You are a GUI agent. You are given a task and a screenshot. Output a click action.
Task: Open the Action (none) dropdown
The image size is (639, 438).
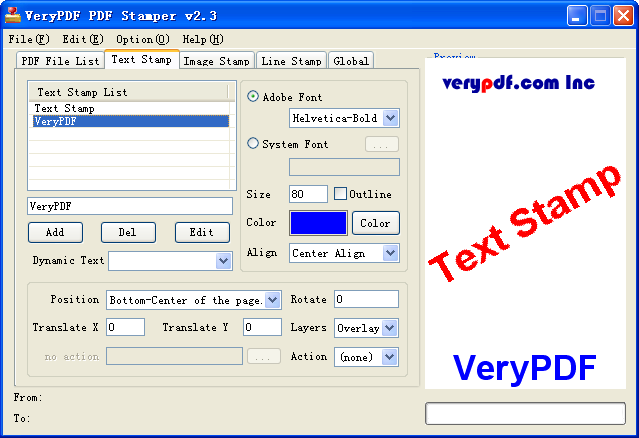pyautogui.click(x=390, y=357)
